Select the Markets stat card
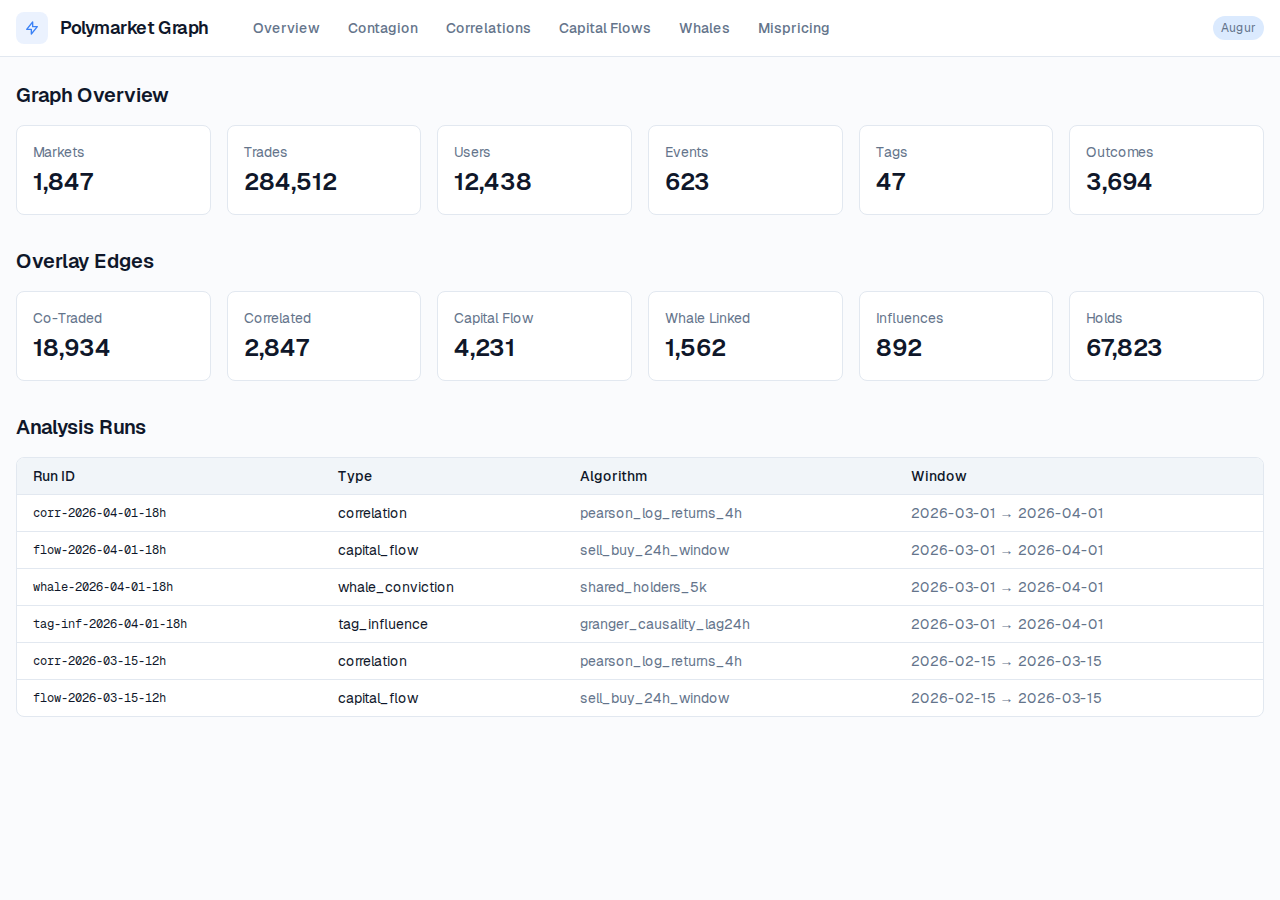The height and width of the screenshot is (900, 1280). coord(113,169)
